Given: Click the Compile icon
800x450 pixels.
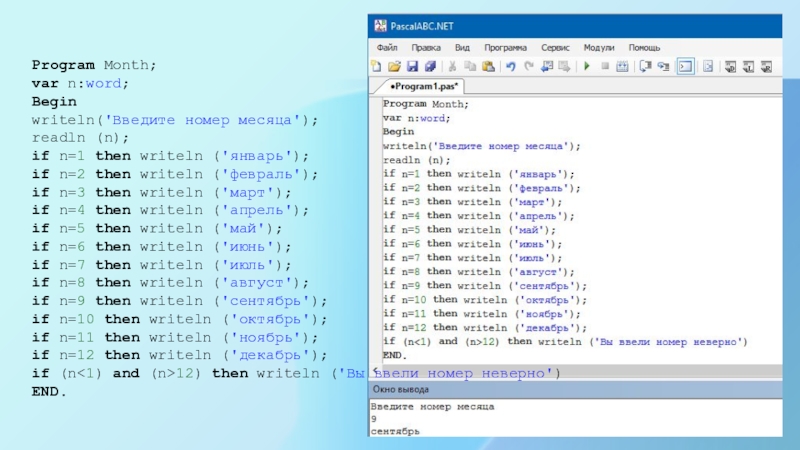Looking at the screenshot, I should [622, 66].
